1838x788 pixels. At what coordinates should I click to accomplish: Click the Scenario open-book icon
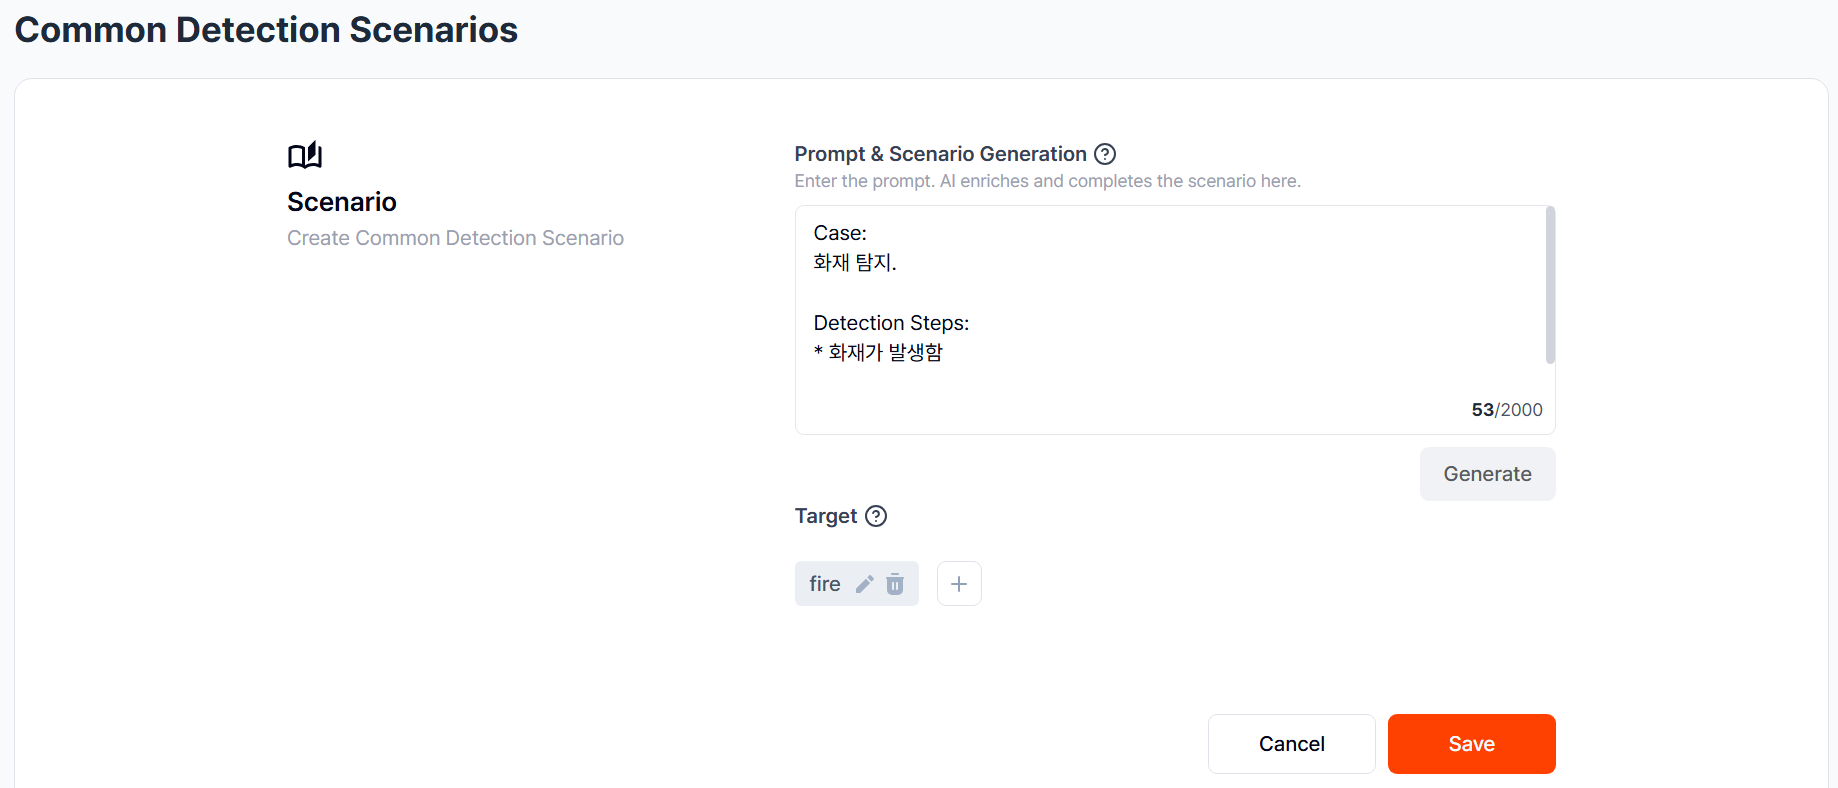pyautogui.click(x=305, y=155)
